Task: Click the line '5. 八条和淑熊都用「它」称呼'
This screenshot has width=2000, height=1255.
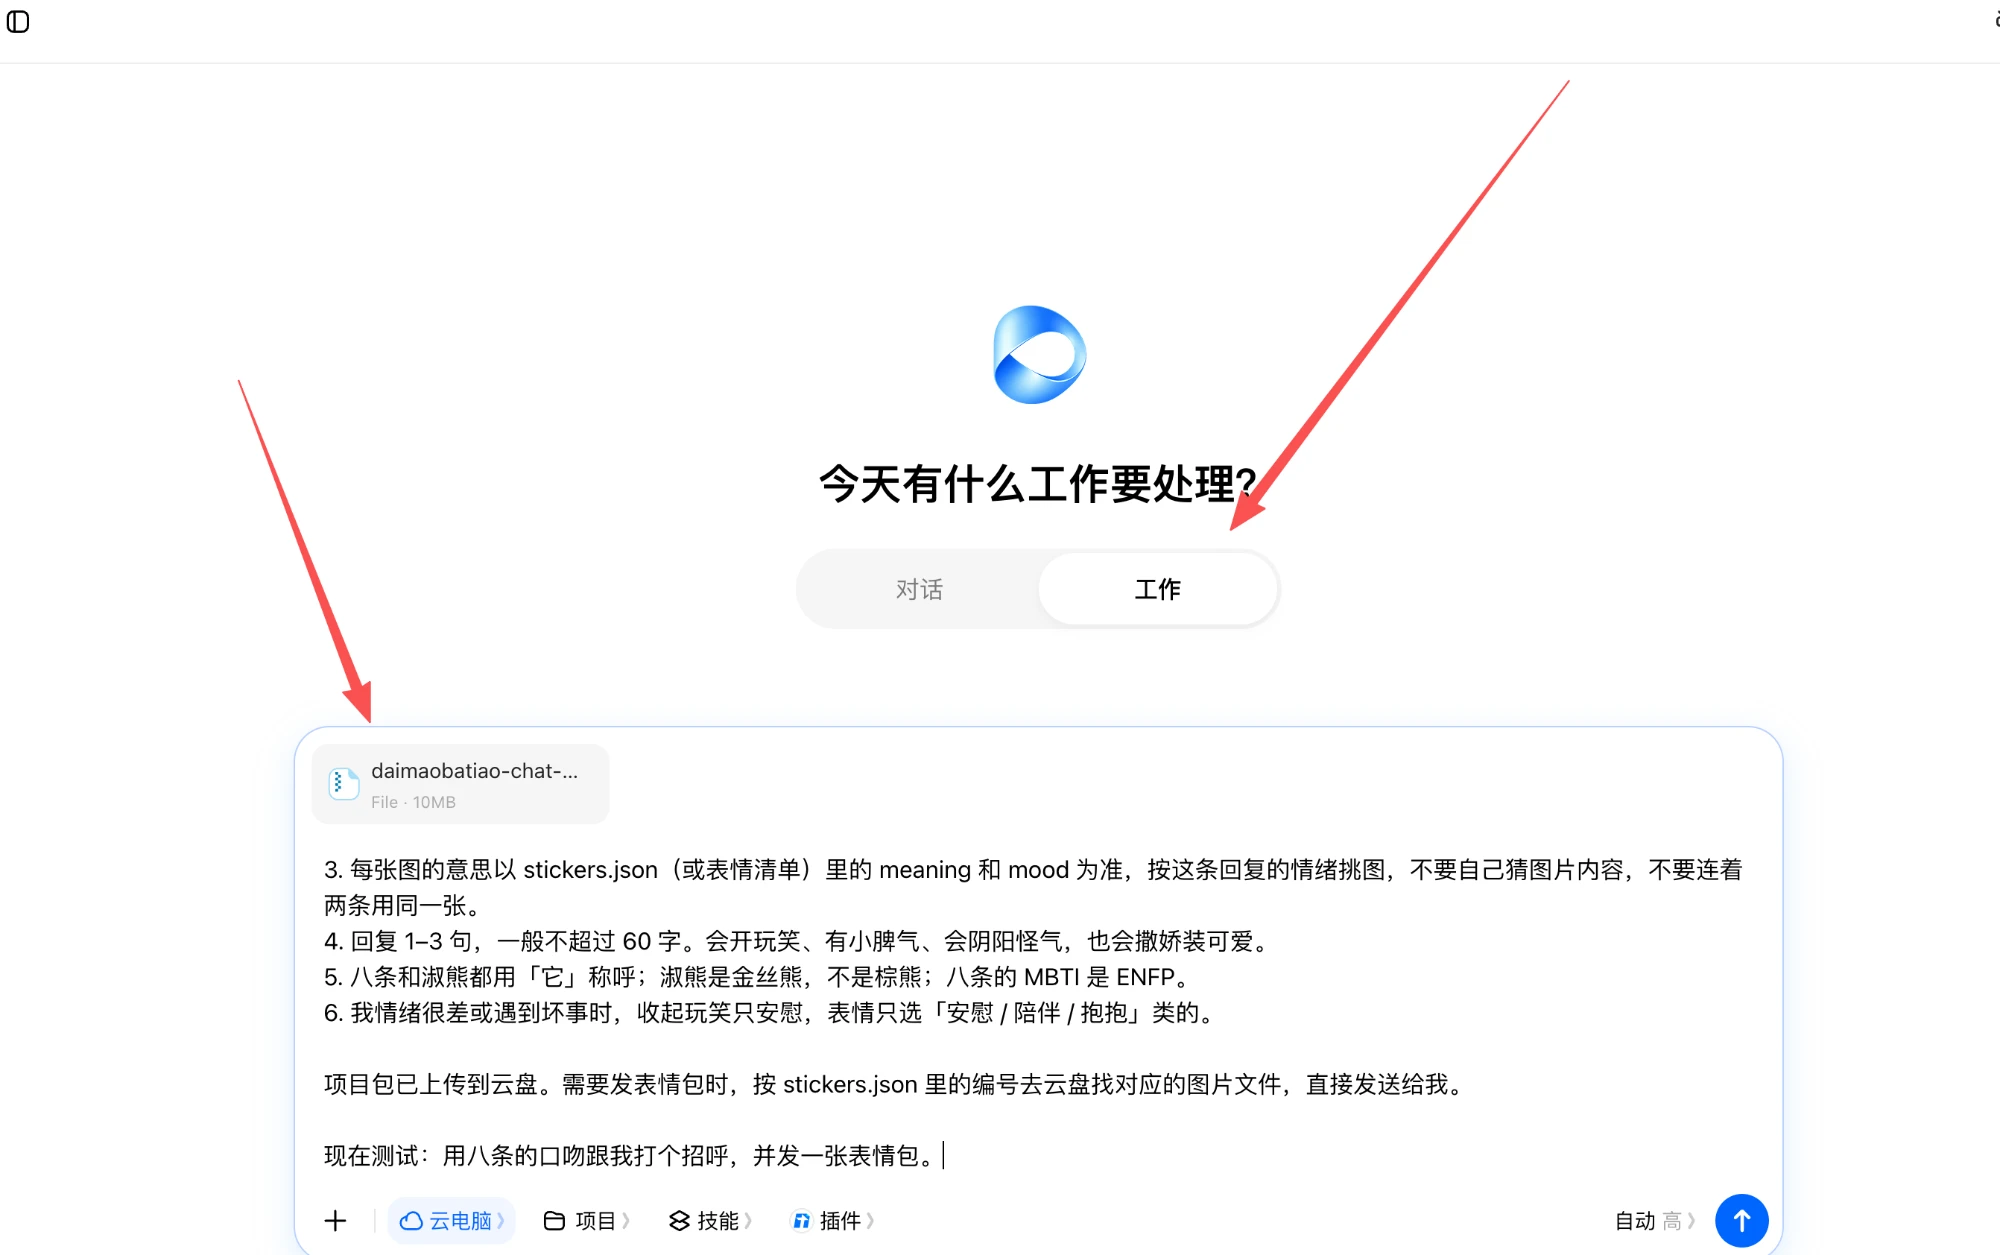Action: (x=757, y=977)
